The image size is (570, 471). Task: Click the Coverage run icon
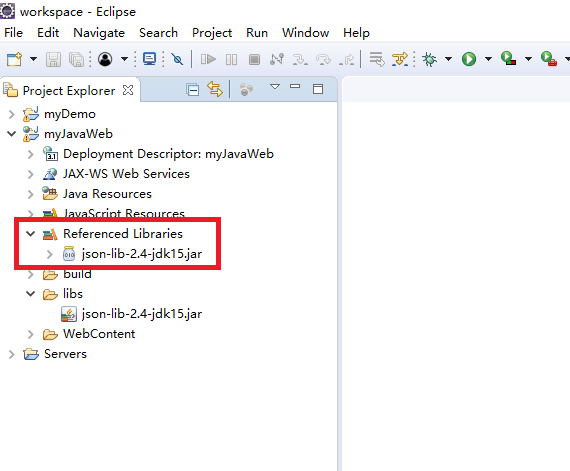click(509, 59)
